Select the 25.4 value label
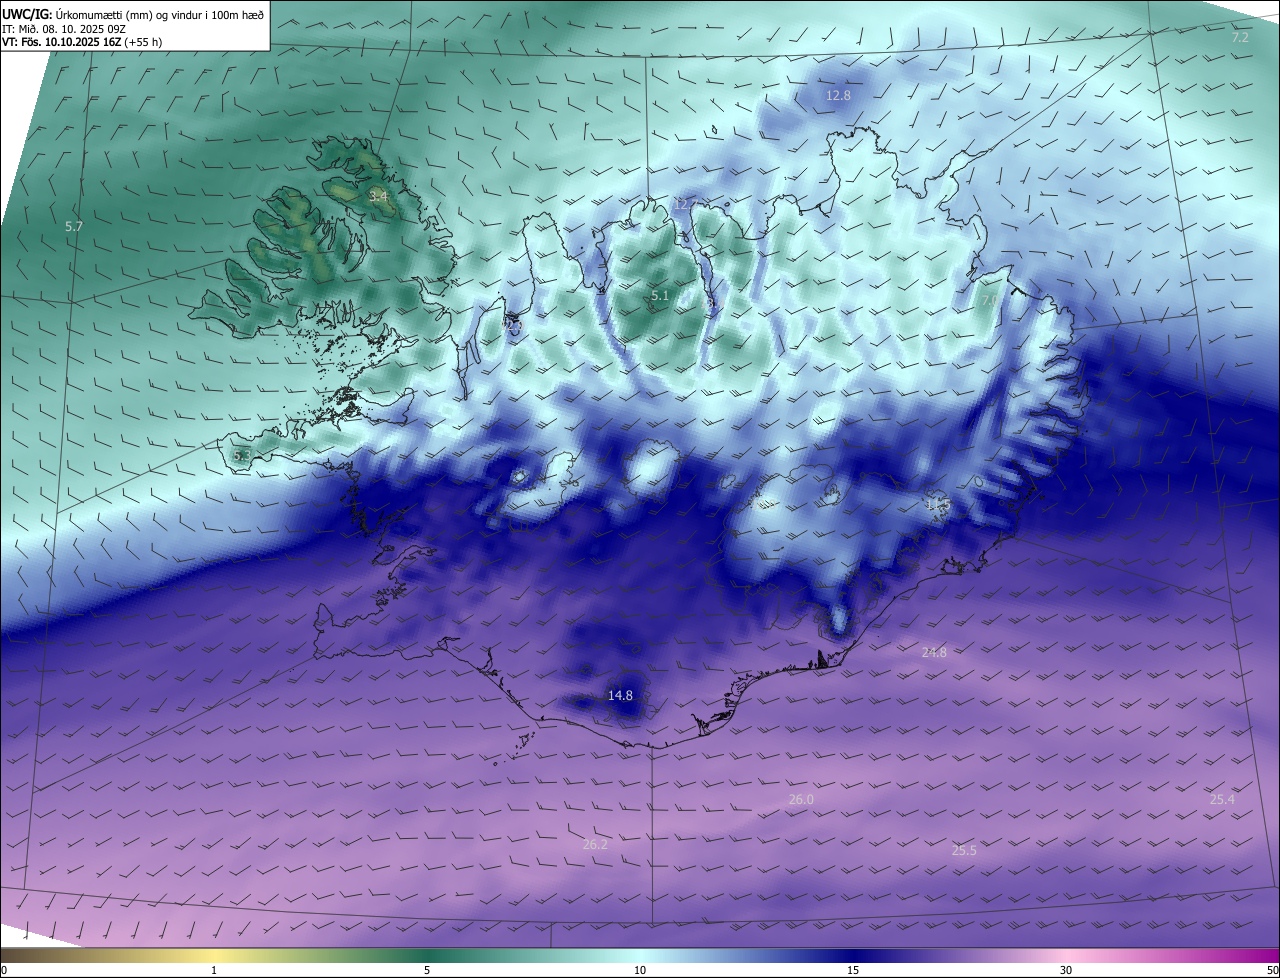The height and width of the screenshot is (978, 1280). (x=1222, y=799)
